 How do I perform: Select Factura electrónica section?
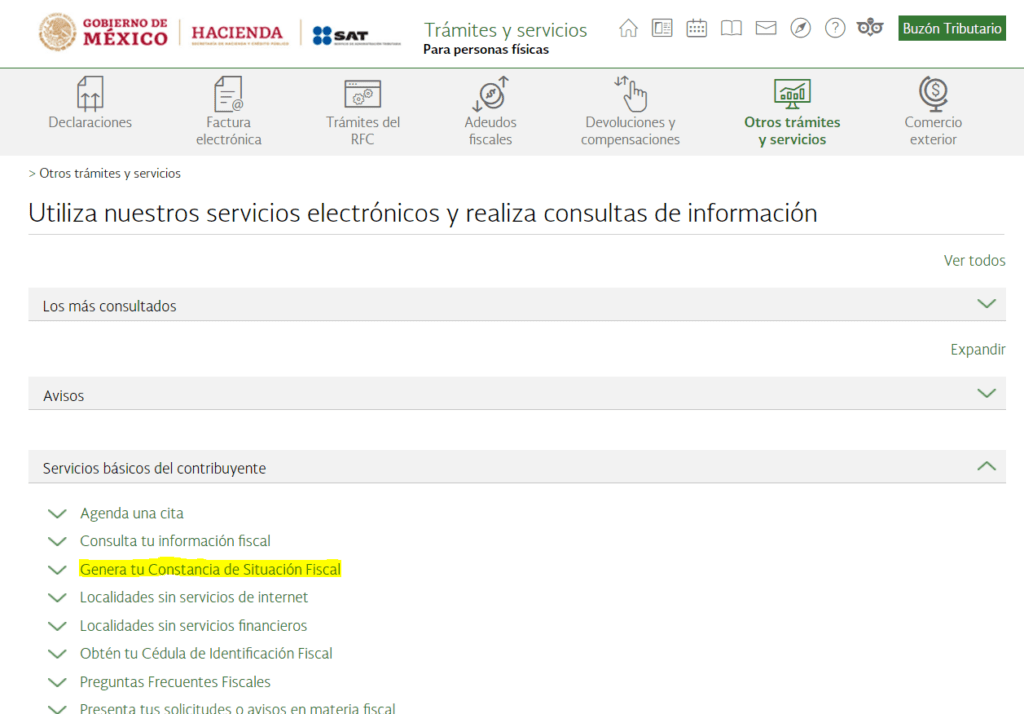point(229,112)
